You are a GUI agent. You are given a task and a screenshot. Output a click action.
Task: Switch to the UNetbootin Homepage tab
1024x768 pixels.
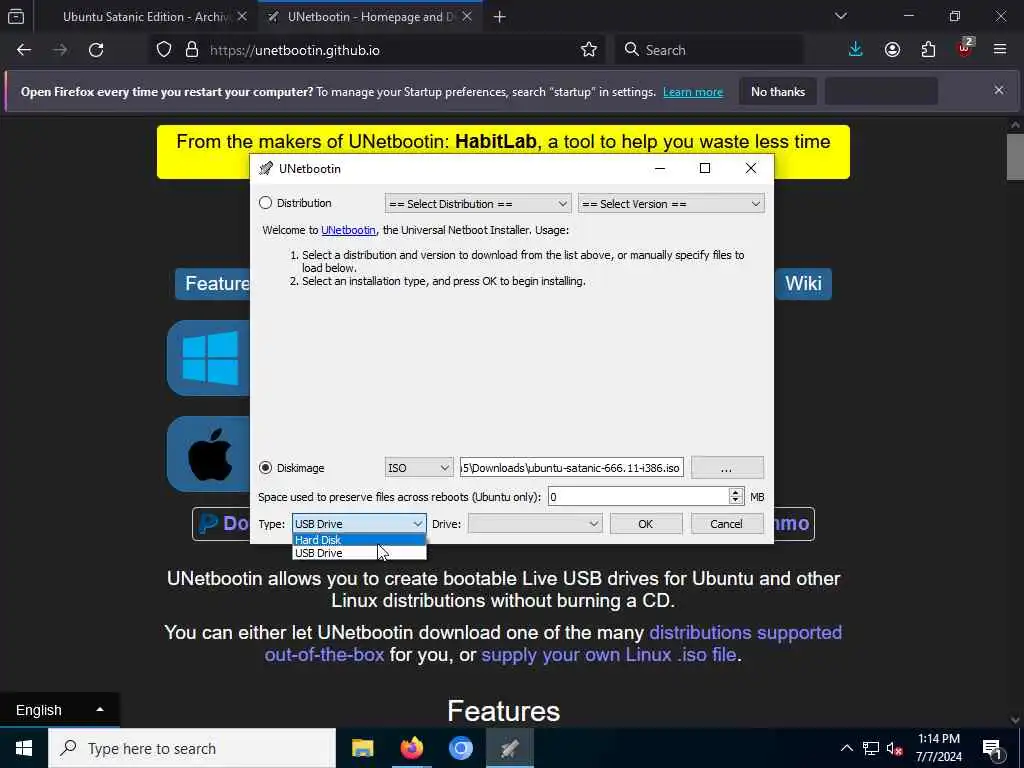click(x=370, y=17)
